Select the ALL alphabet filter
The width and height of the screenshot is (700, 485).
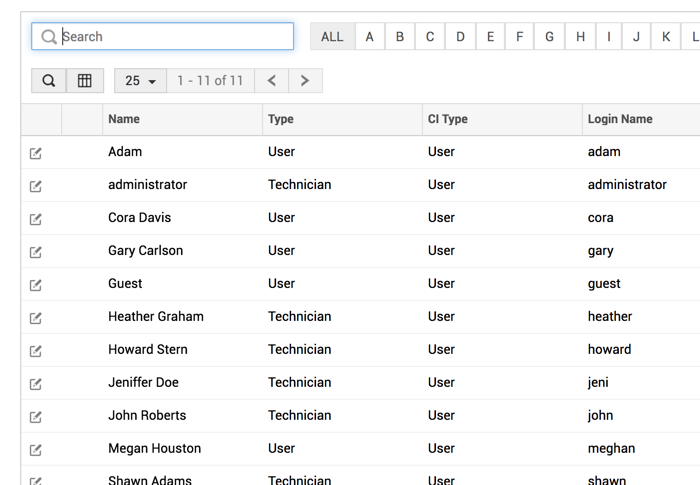[332, 37]
